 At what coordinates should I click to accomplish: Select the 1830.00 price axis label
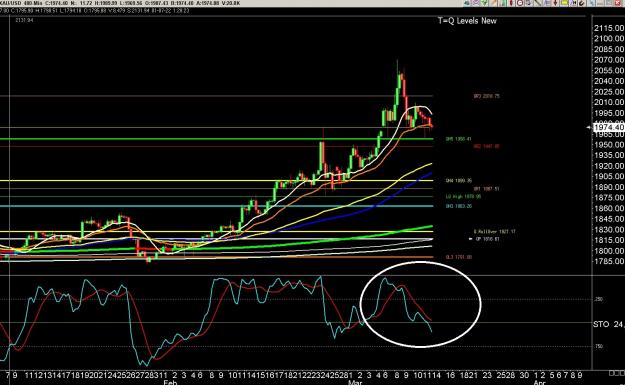pos(609,230)
